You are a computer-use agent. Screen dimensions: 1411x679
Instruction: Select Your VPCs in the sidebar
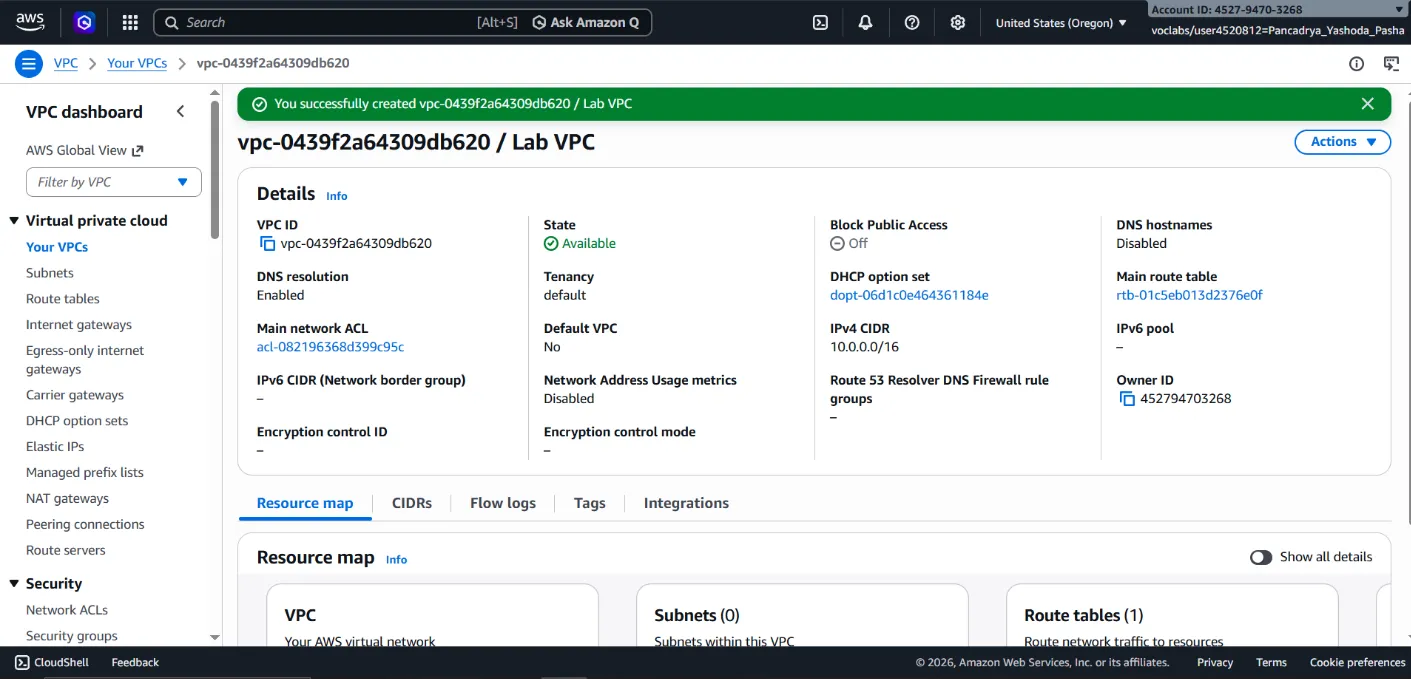pyautogui.click(x=57, y=246)
